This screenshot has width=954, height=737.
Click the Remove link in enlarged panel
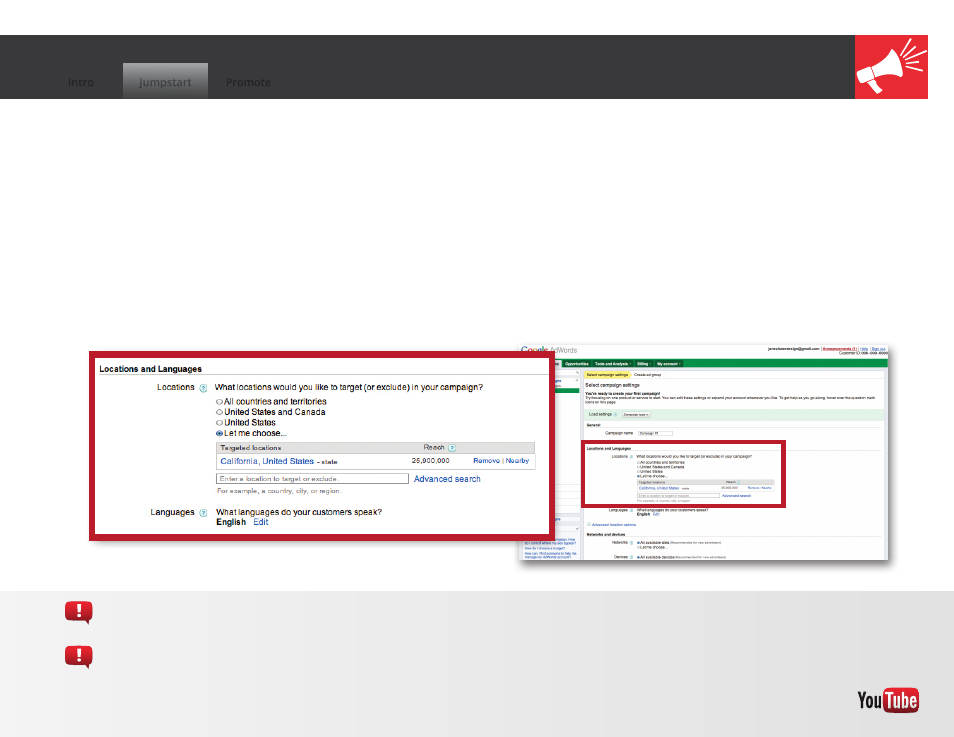click(486, 461)
